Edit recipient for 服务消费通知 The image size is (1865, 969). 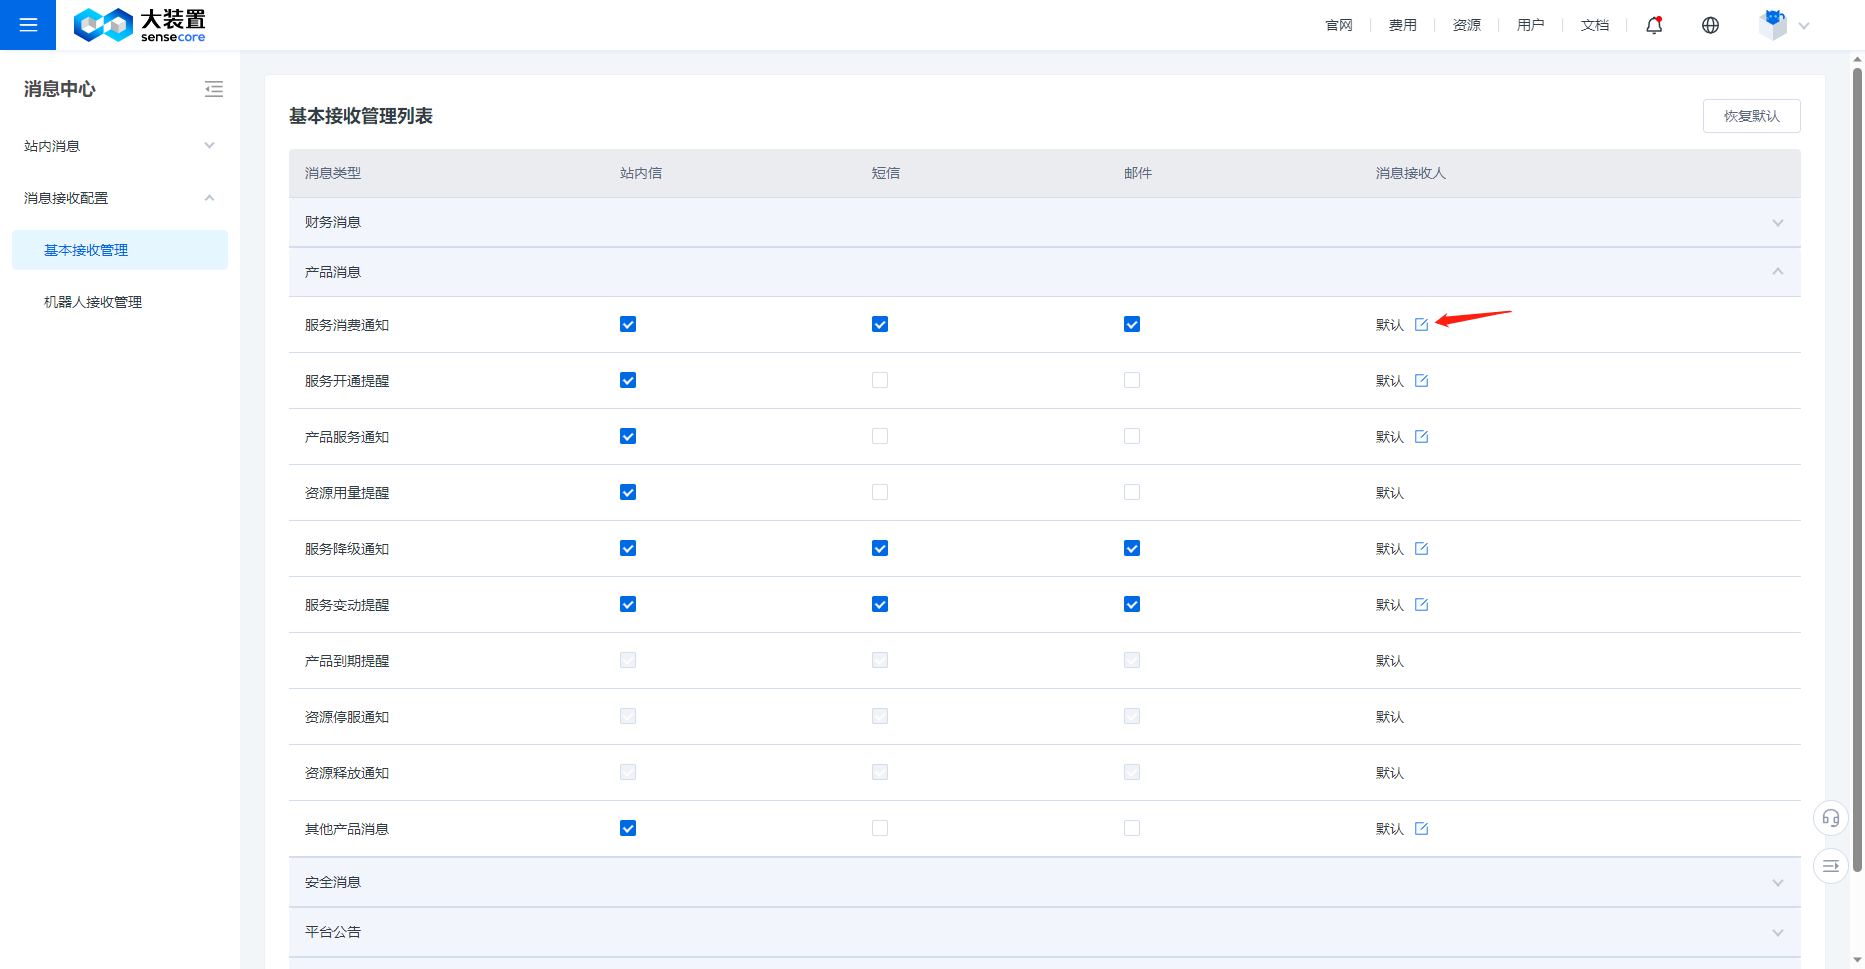(1422, 325)
